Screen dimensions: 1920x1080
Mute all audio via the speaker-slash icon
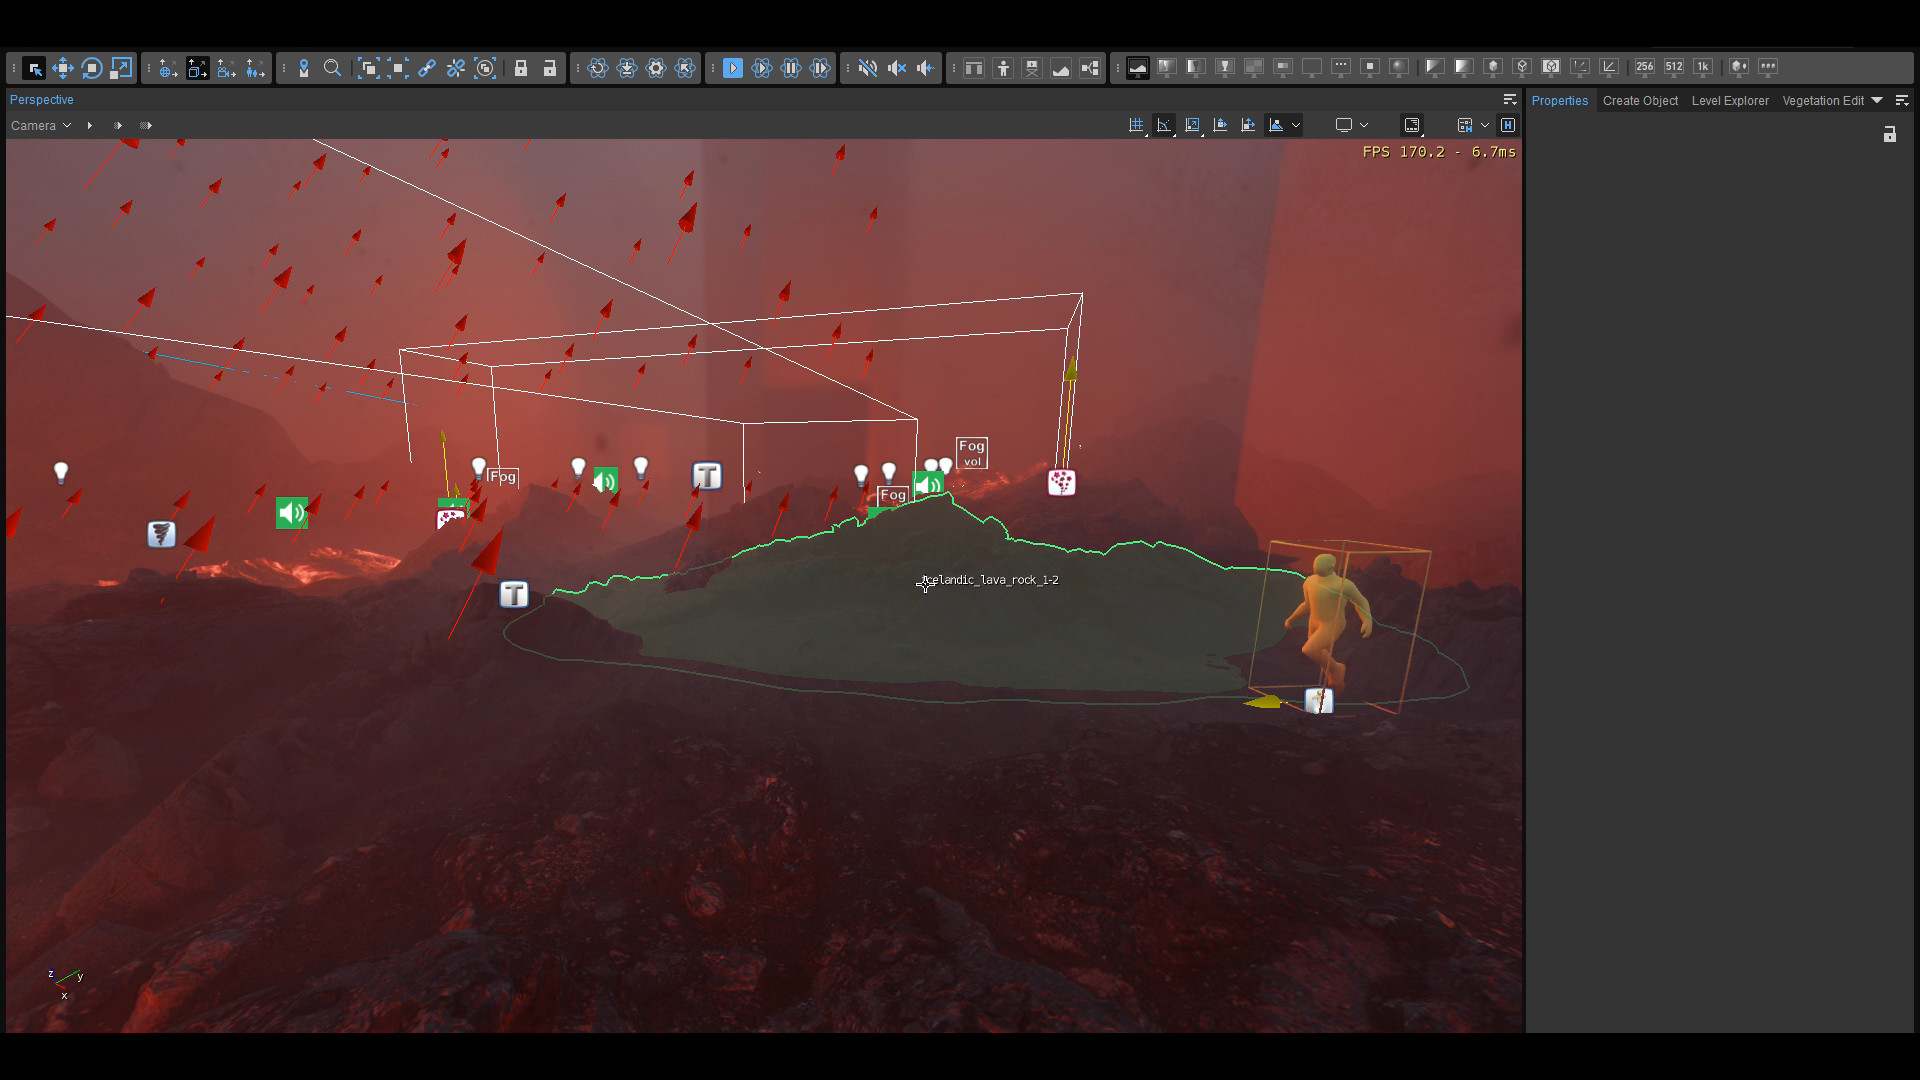868,67
